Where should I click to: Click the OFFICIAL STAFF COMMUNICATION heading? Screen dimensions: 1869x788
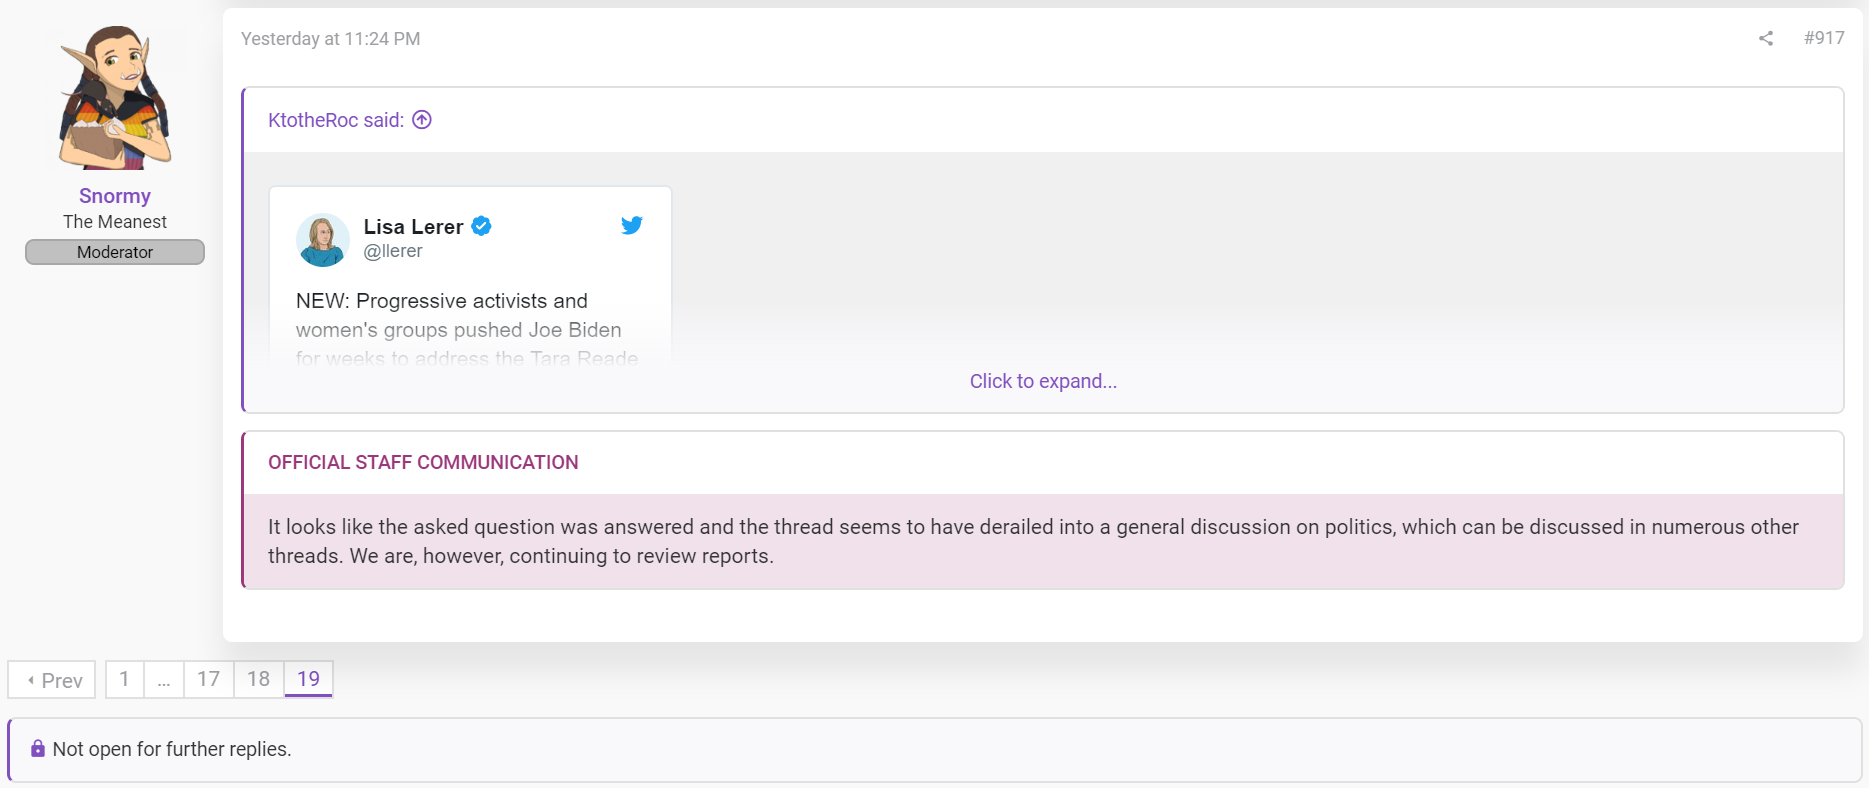[423, 463]
